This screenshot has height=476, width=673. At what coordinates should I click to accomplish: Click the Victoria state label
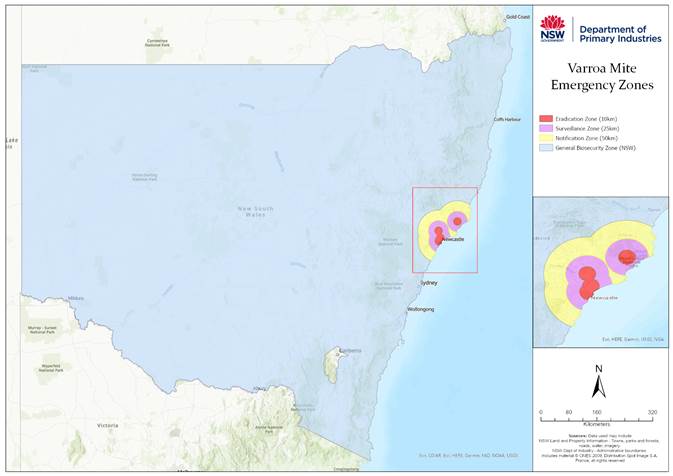106,426
